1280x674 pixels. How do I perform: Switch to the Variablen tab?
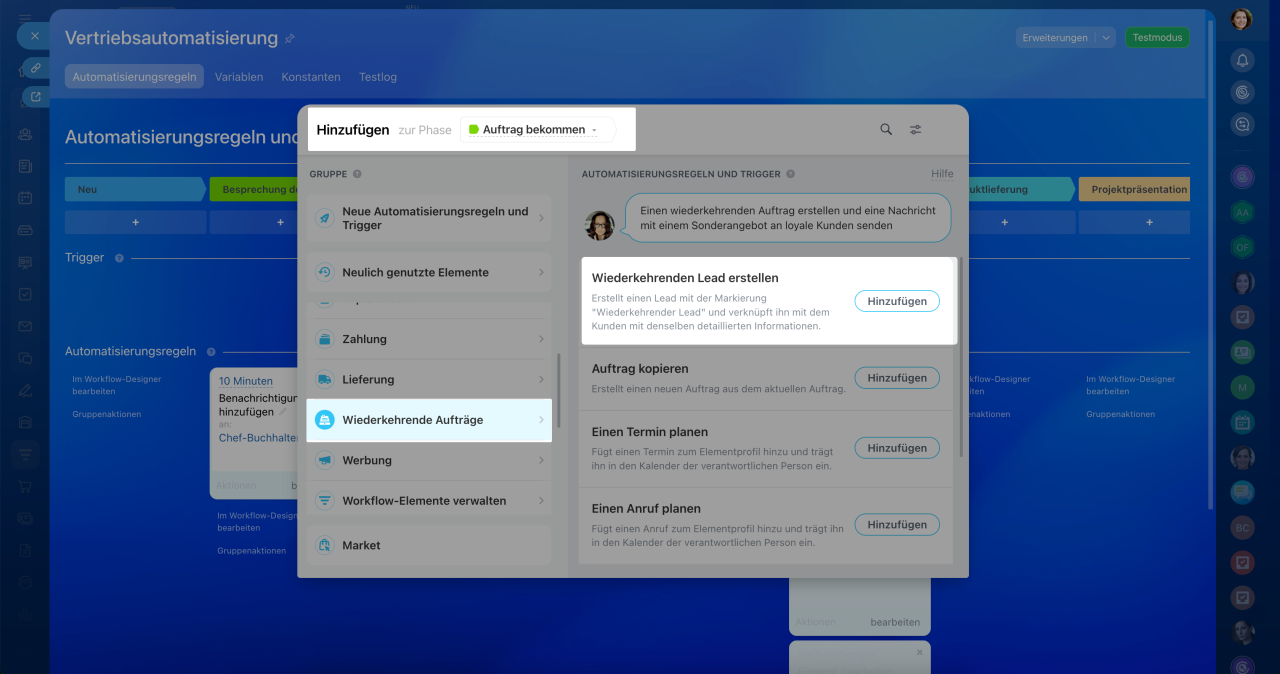click(x=239, y=77)
